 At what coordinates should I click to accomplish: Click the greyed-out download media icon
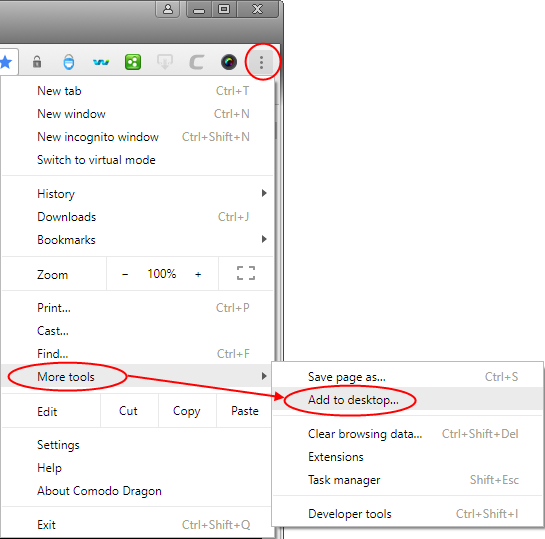(x=165, y=62)
